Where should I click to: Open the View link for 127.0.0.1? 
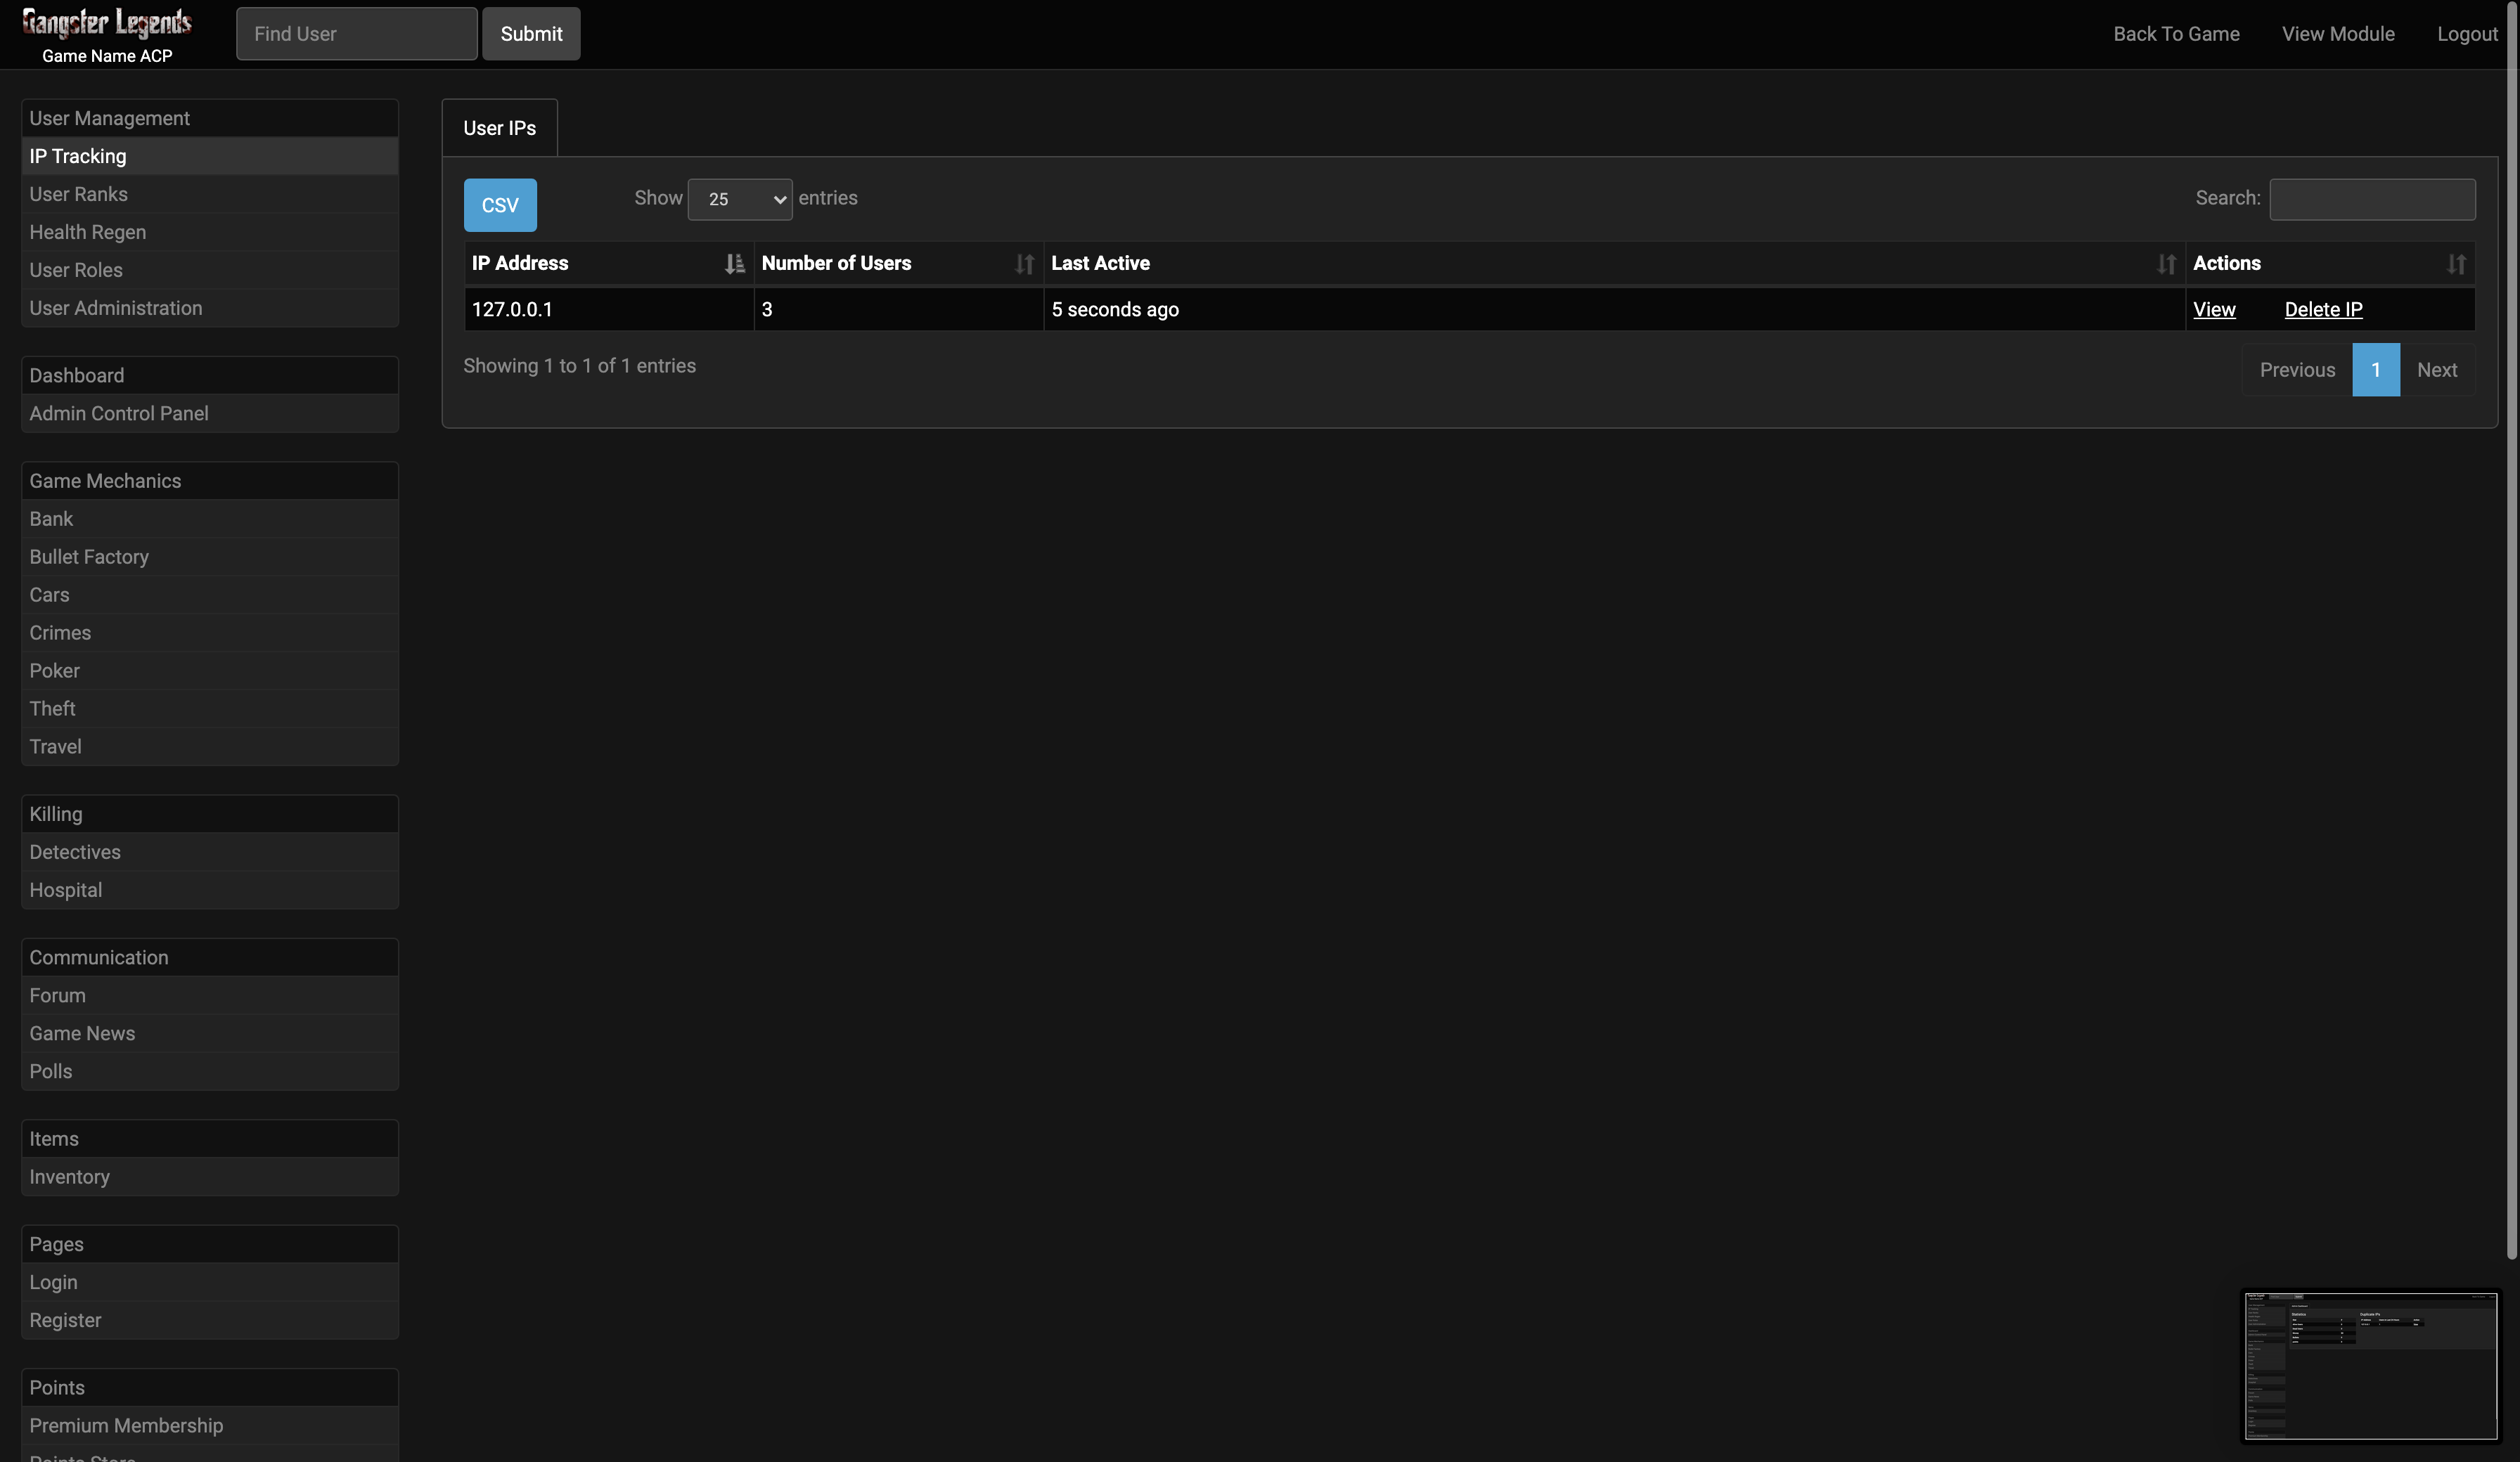[2214, 310]
